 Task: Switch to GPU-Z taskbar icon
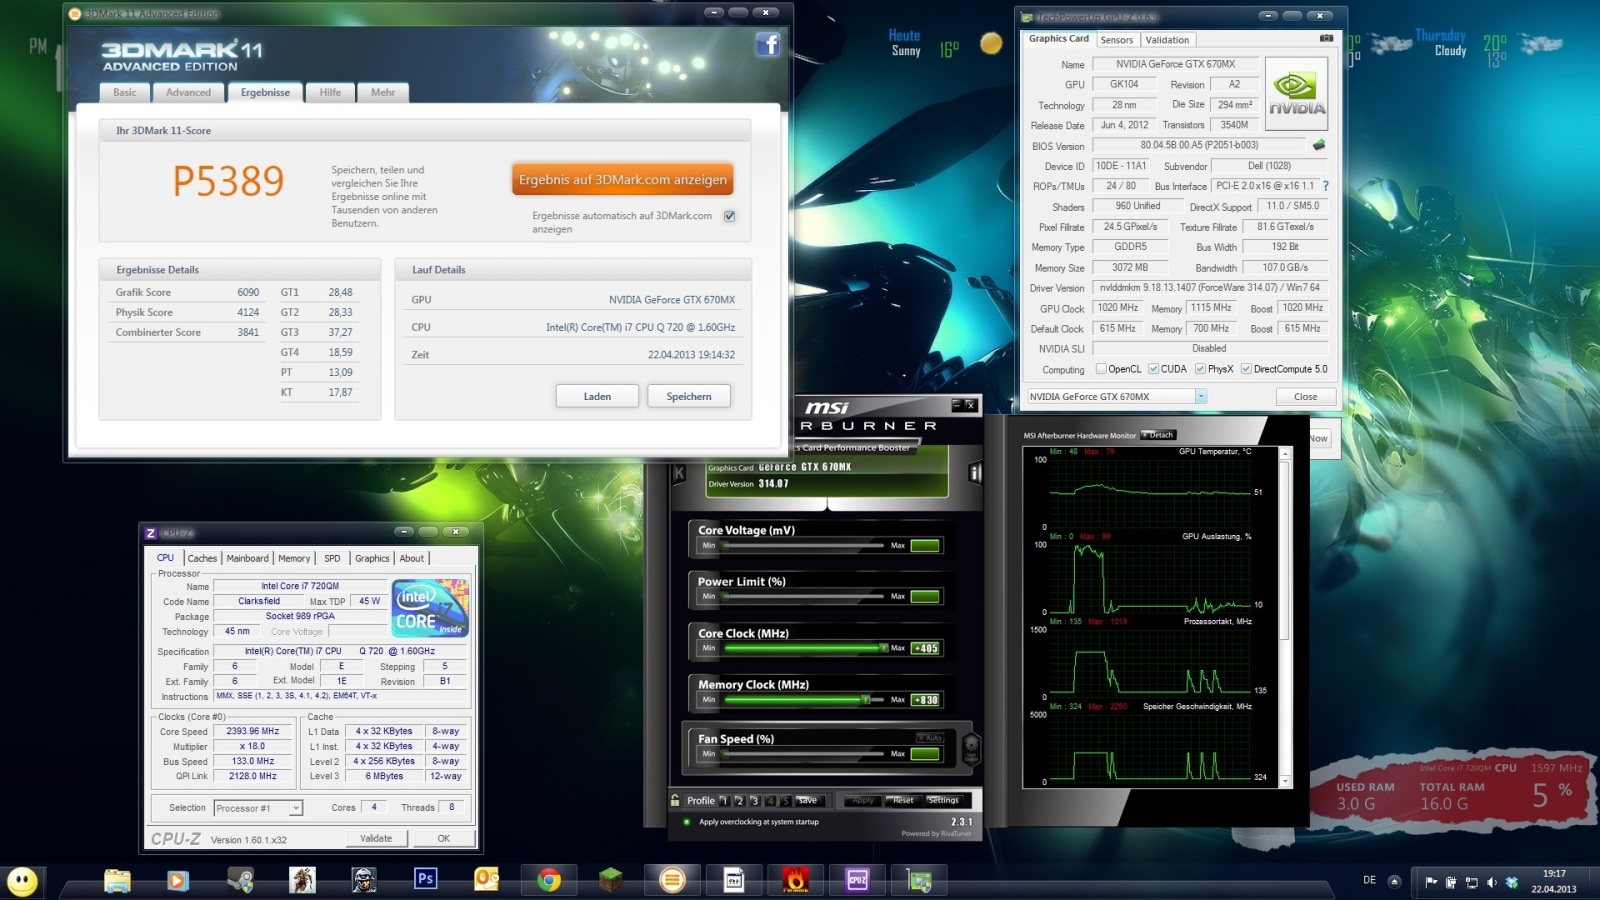pos(920,880)
